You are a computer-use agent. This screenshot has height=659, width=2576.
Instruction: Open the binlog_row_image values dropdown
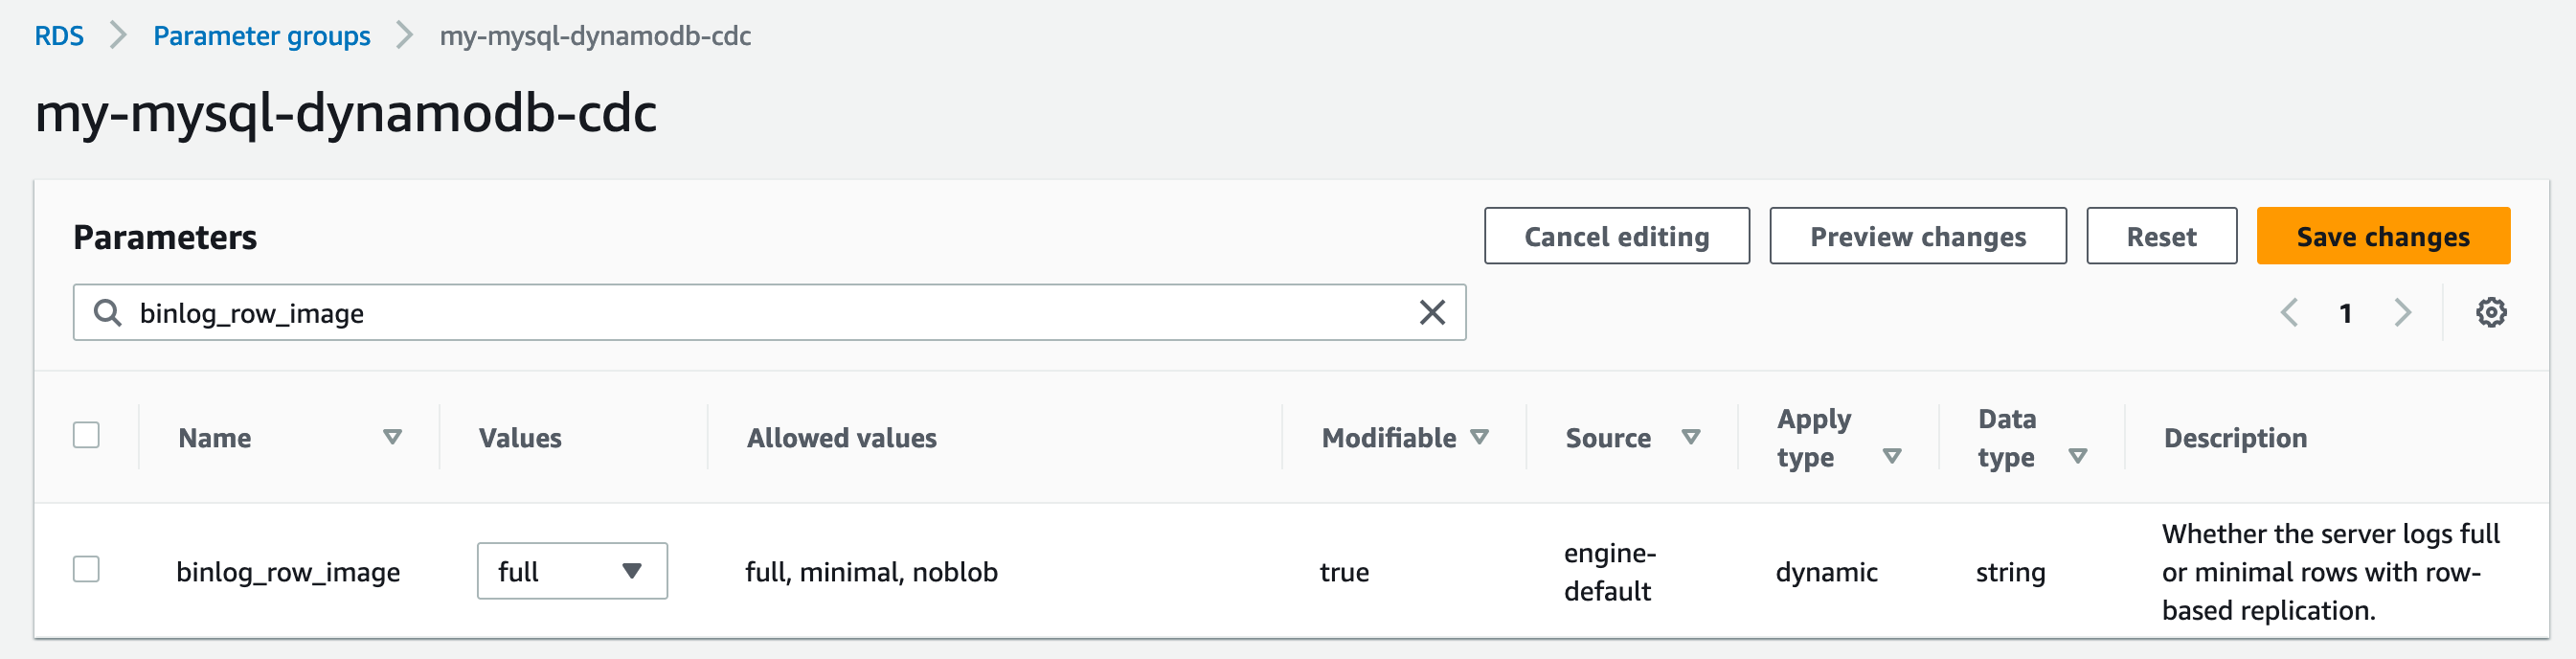pos(572,571)
